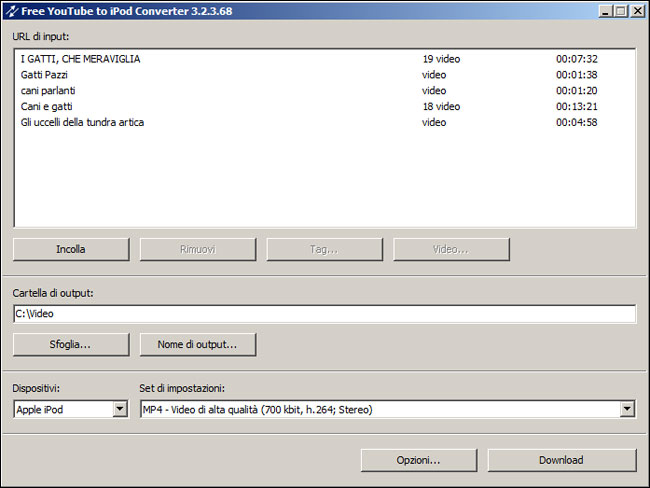Click the Rimuovi button
Screen dimensions: 650x488
click(197, 249)
